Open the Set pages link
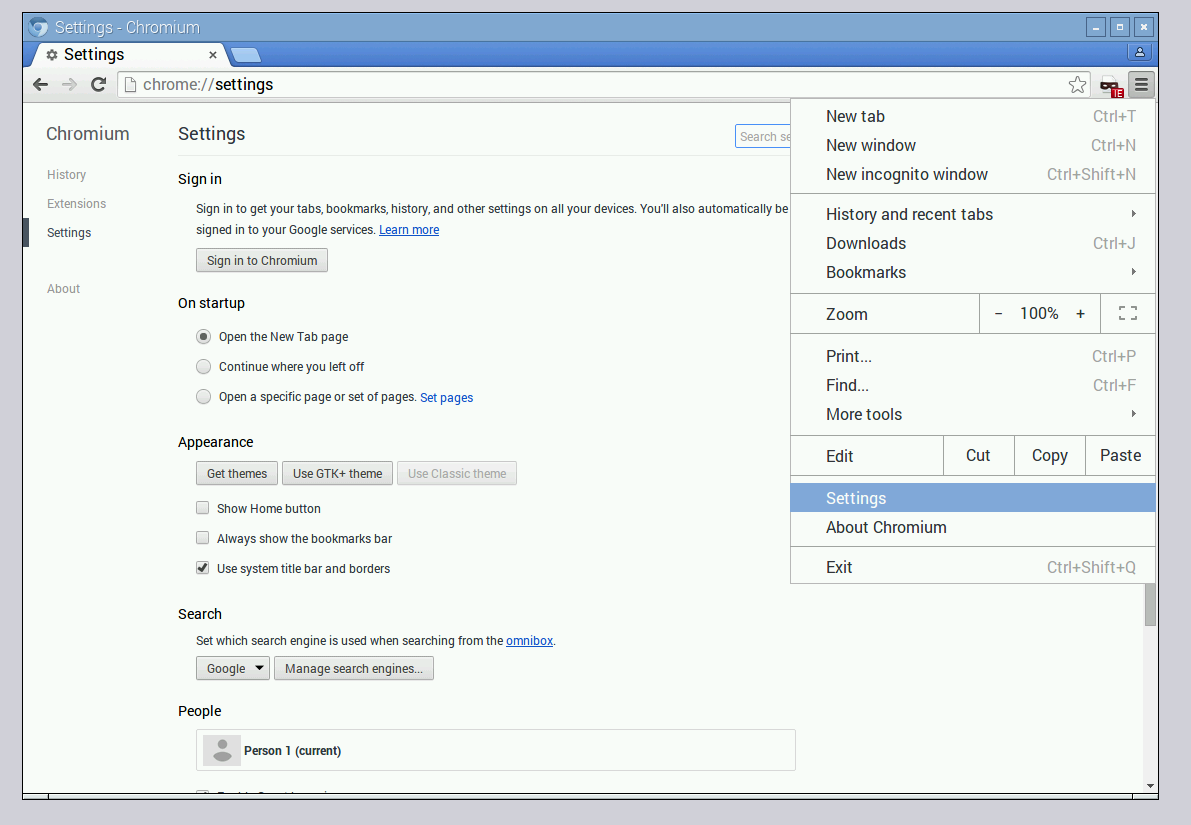The height and width of the screenshot is (825, 1191). [x=446, y=398]
